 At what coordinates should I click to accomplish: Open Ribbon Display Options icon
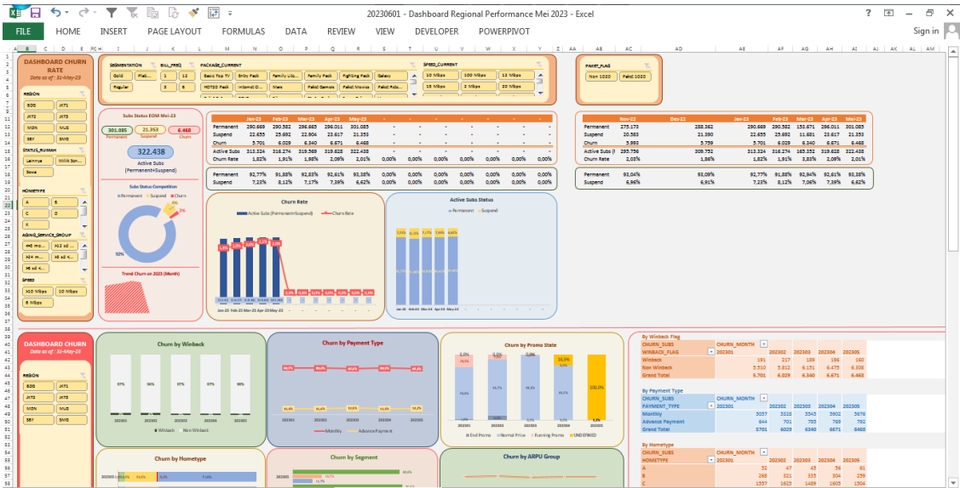click(x=888, y=13)
